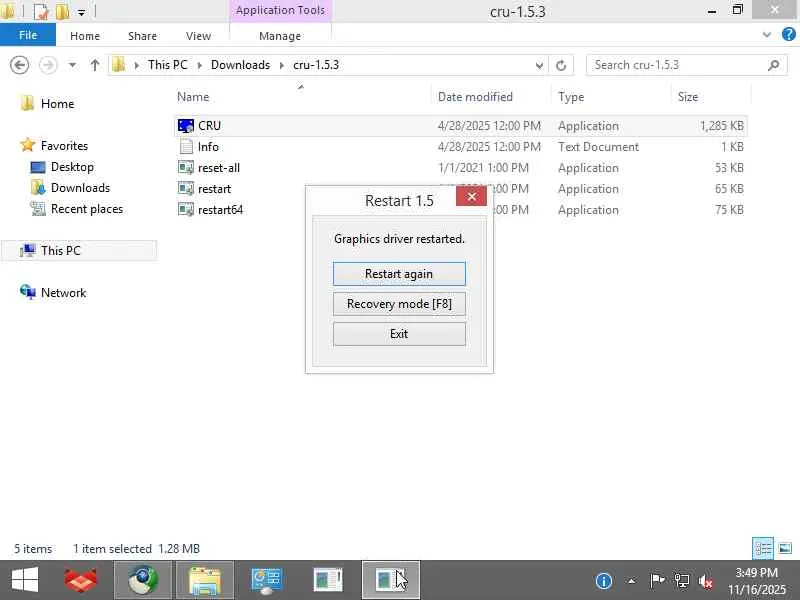The width and height of the screenshot is (800, 600).
Task: Open the Windows Start button
Action: pyautogui.click(x=24, y=581)
